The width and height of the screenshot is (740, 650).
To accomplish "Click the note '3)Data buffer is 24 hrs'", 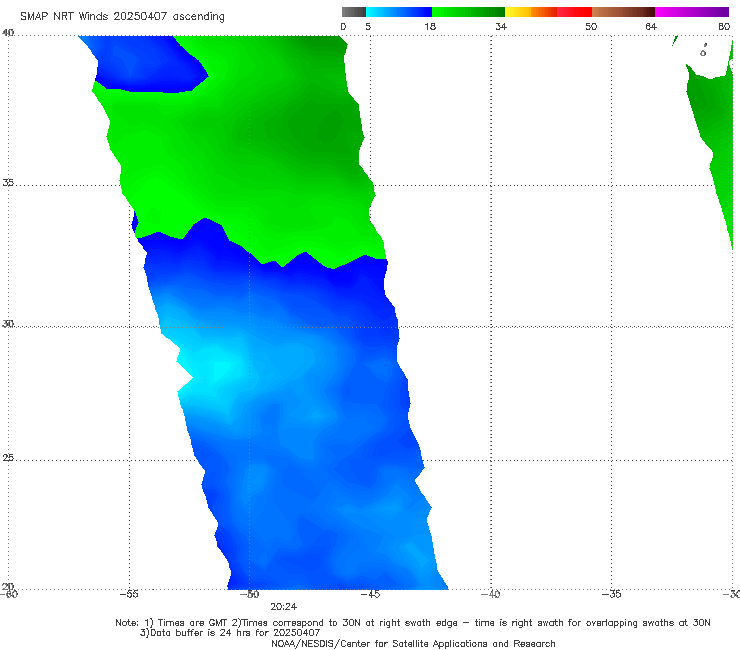I will point(230,633).
